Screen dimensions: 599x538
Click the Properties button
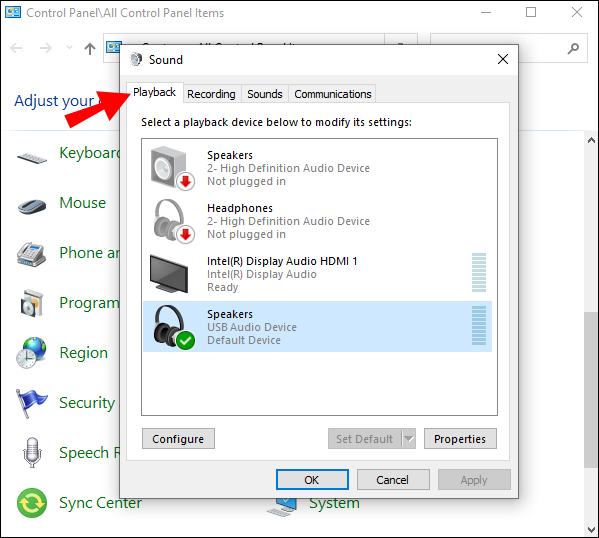point(460,439)
